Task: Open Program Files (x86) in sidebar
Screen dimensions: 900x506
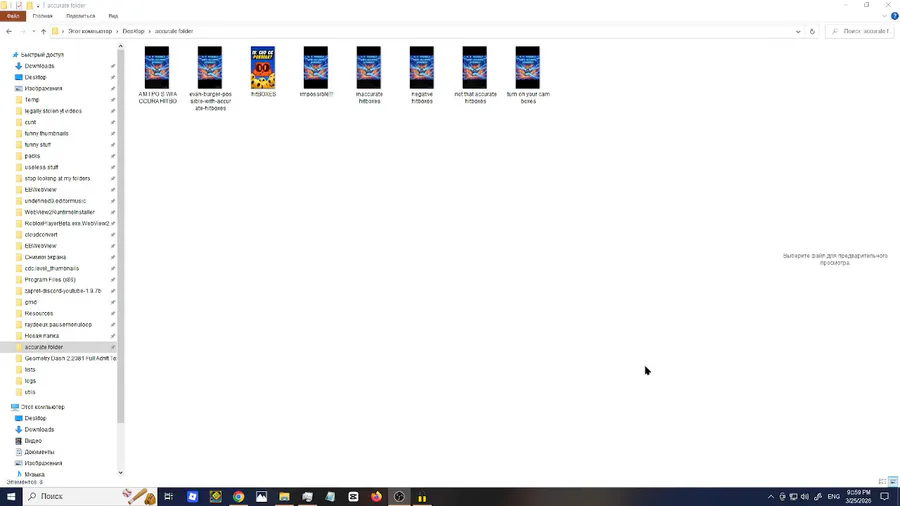Action: click(50, 280)
